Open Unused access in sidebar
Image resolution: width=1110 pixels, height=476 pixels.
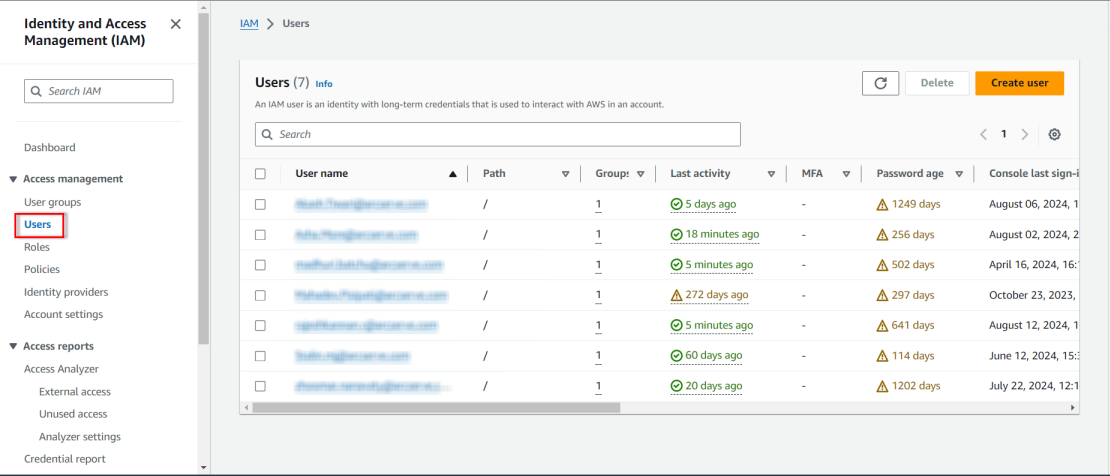pyautogui.click(x=73, y=414)
